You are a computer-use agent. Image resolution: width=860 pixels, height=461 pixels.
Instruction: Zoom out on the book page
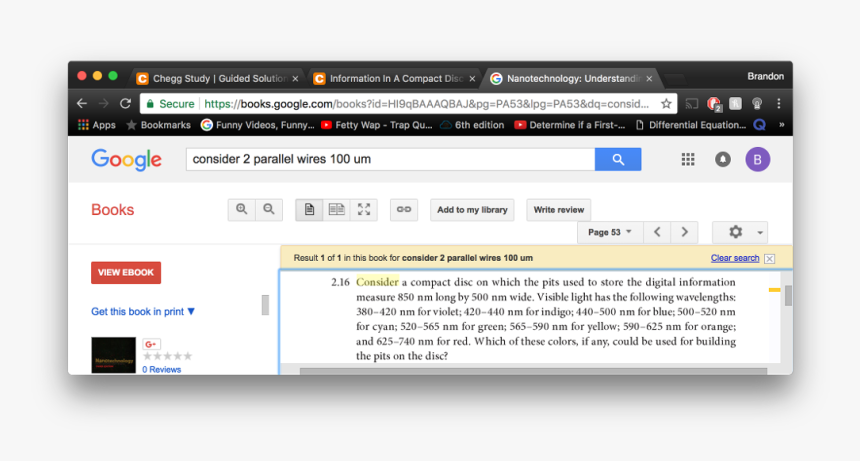[x=269, y=209]
